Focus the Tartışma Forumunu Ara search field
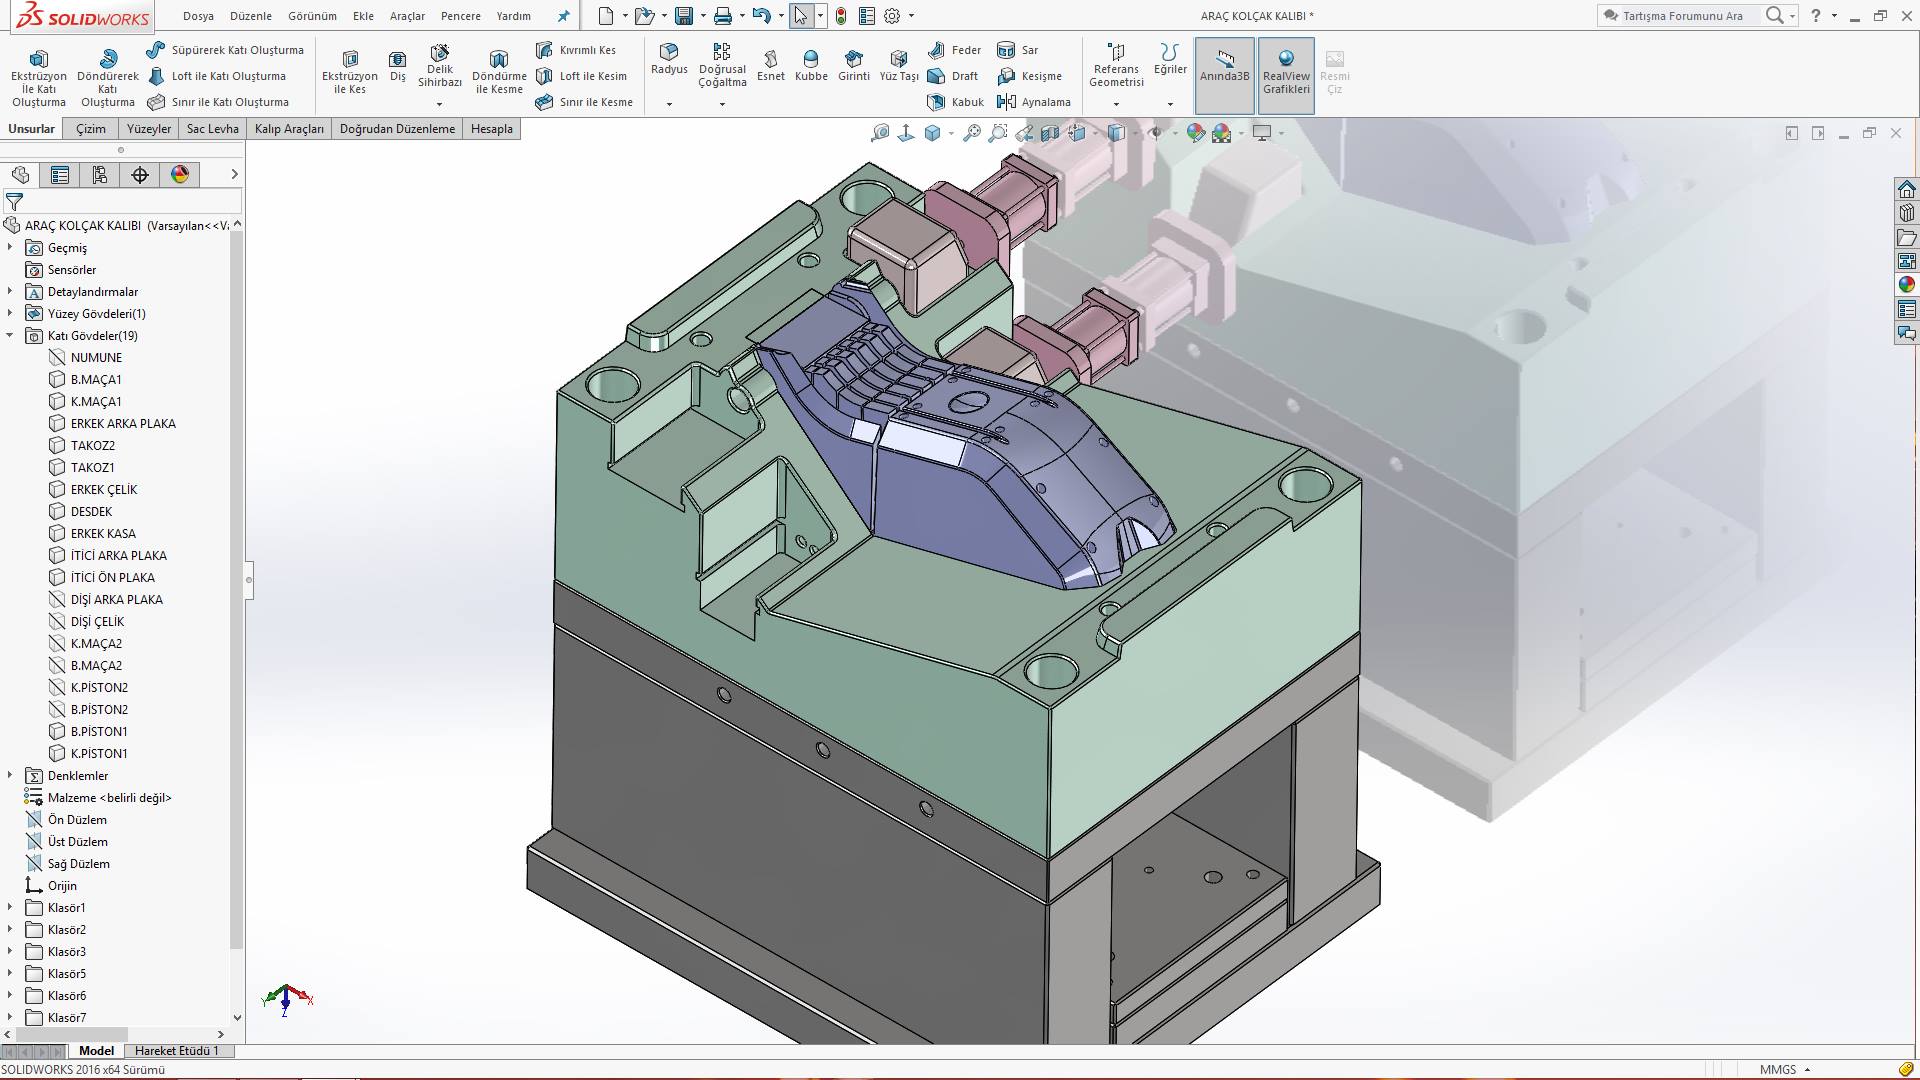 [x=1683, y=16]
